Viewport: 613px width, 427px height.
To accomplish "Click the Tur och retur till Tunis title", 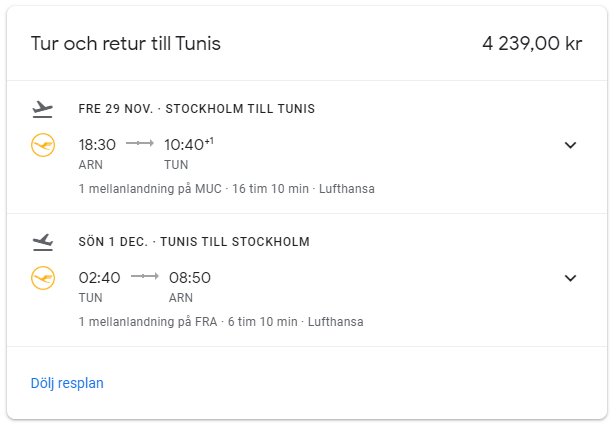I will [126, 44].
